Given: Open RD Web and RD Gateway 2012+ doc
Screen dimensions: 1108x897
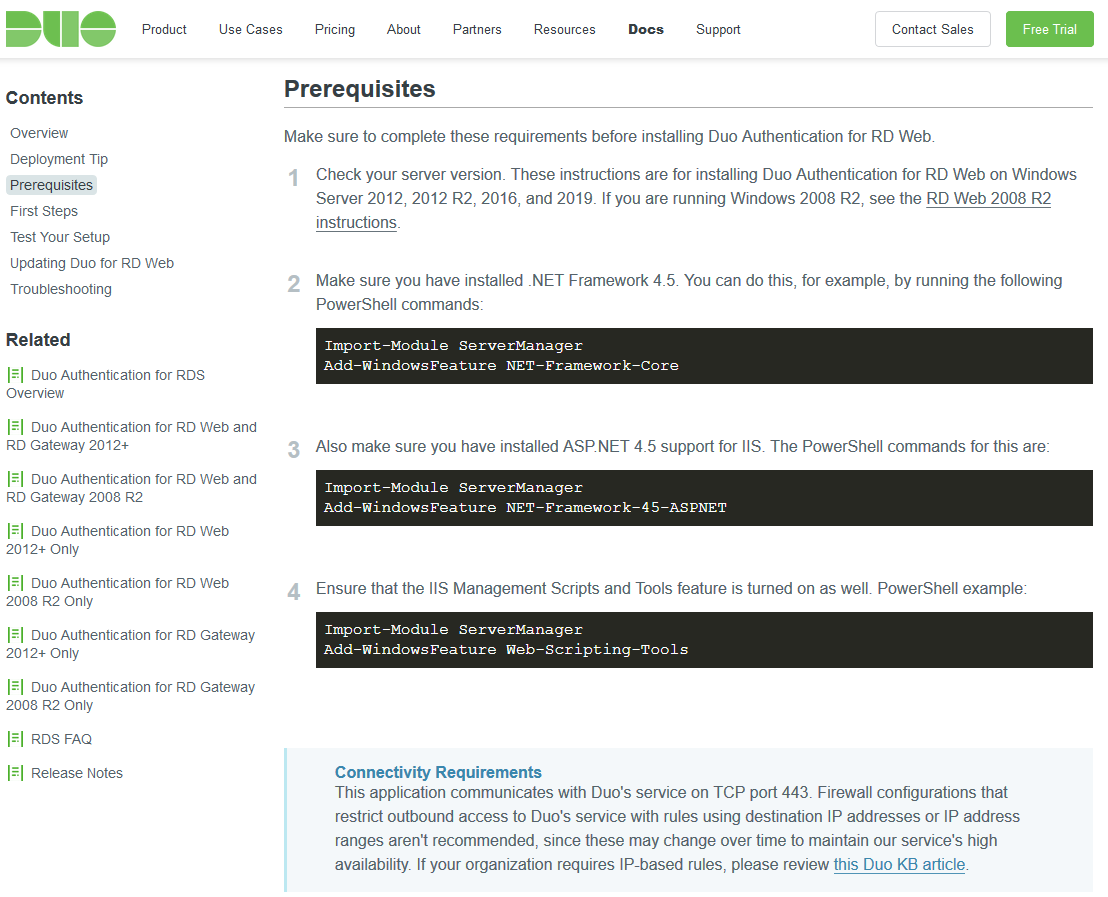Looking at the screenshot, I should 131,436.
